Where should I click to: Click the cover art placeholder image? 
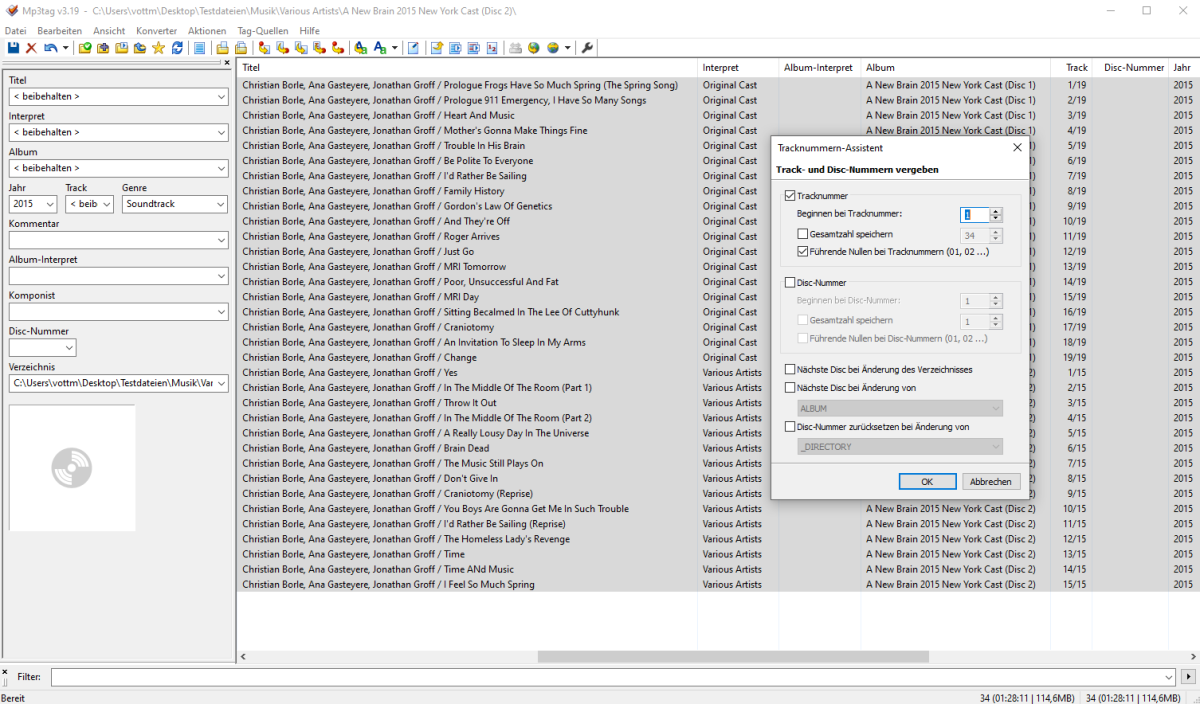72,468
